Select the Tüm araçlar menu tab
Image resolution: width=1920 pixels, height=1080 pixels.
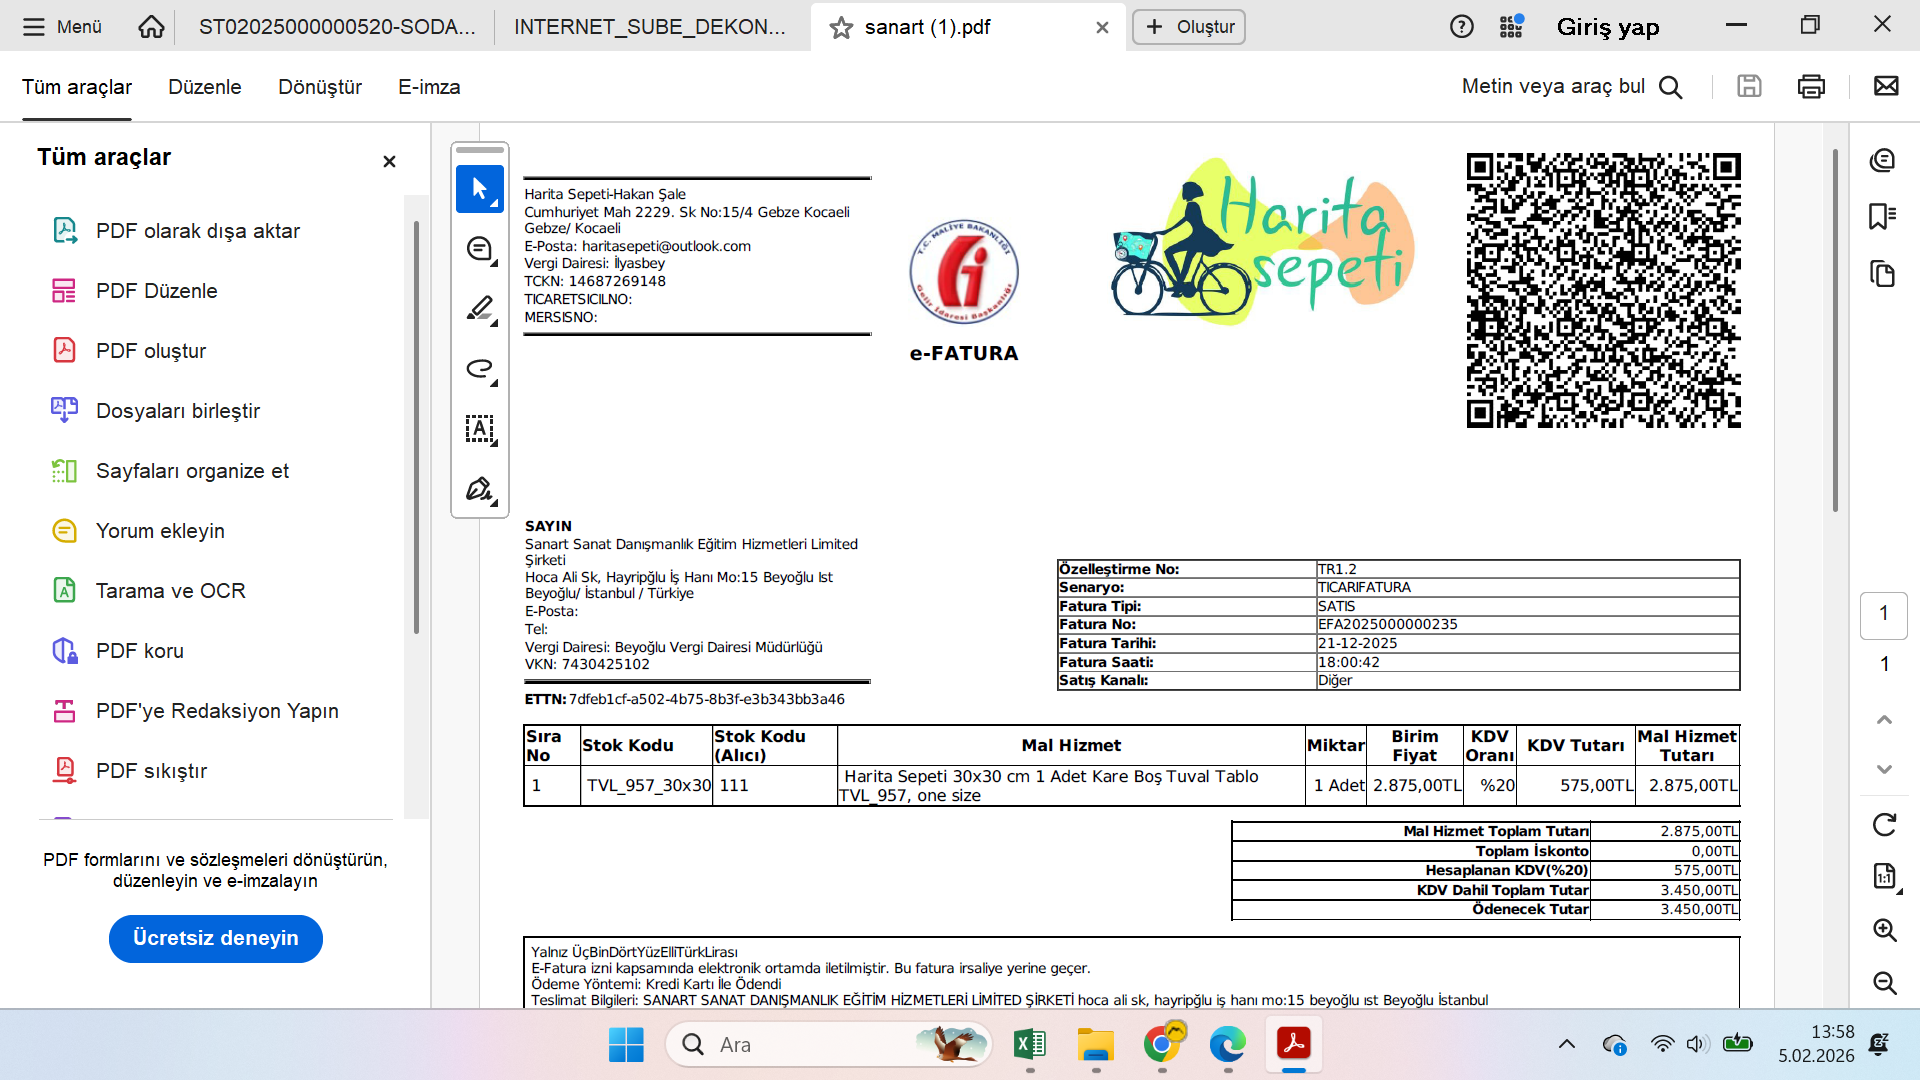(77, 87)
